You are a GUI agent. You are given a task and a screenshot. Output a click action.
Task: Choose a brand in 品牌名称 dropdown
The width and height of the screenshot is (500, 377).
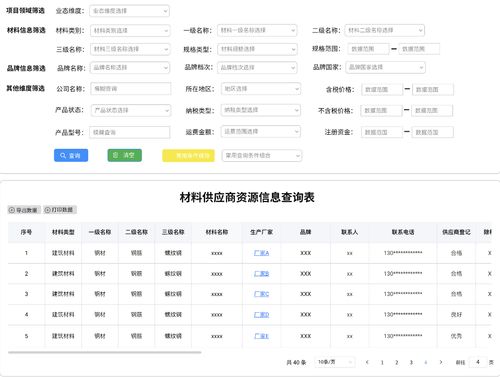(x=130, y=68)
